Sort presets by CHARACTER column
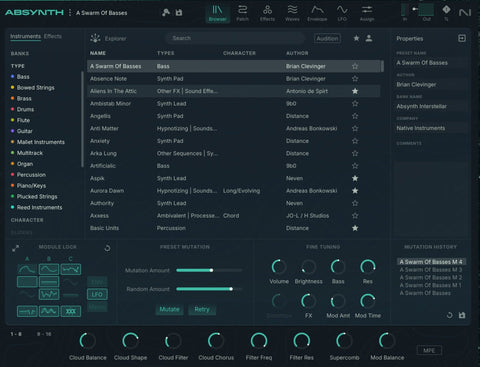 [239, 53]
